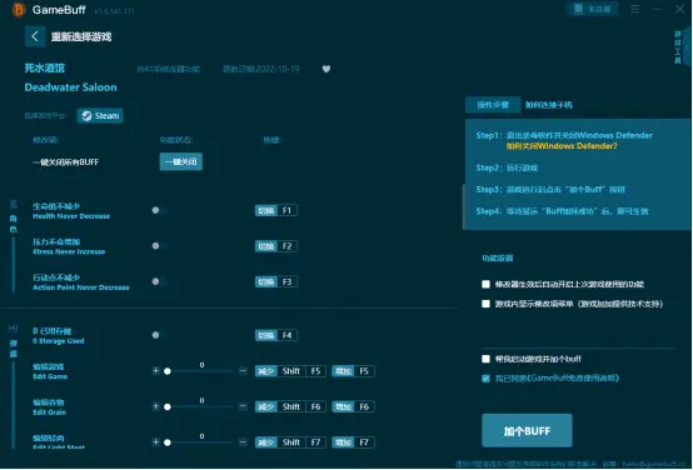
Task: Click Shift F6 decrease hotkey for Edit Grain
Action: click(x=291, y=407)
